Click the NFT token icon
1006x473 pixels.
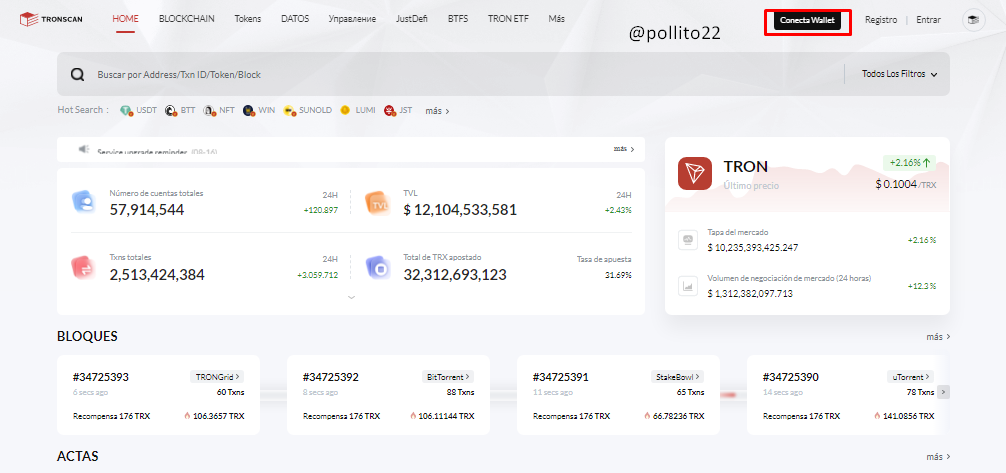tap(209, 110)
